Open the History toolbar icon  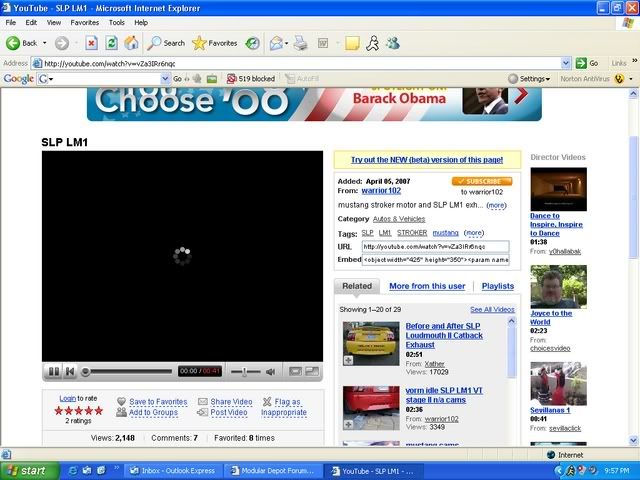tap(252, 43)
